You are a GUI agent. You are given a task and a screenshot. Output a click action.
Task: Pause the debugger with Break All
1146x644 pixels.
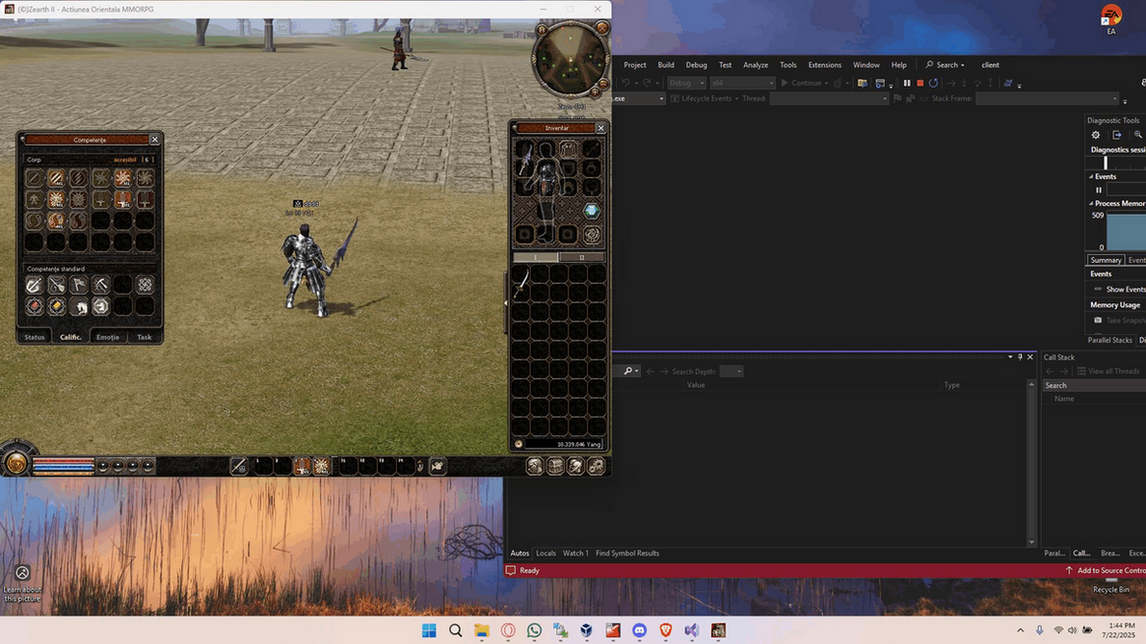(x=907, y=83)
